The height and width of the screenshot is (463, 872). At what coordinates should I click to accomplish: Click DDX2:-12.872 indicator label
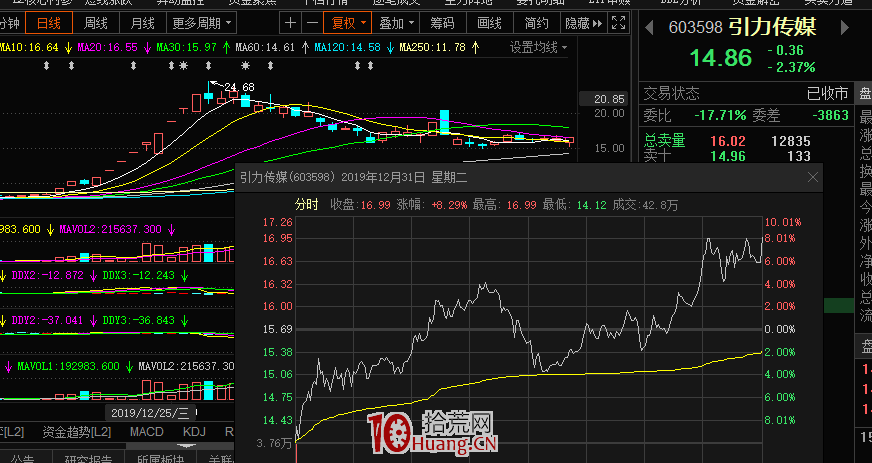pos(47,275)
